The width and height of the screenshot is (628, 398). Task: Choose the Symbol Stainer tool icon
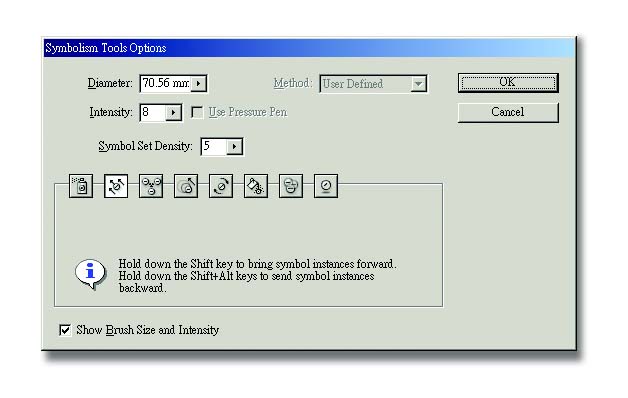pyautogui.click(x=256, y=186)
